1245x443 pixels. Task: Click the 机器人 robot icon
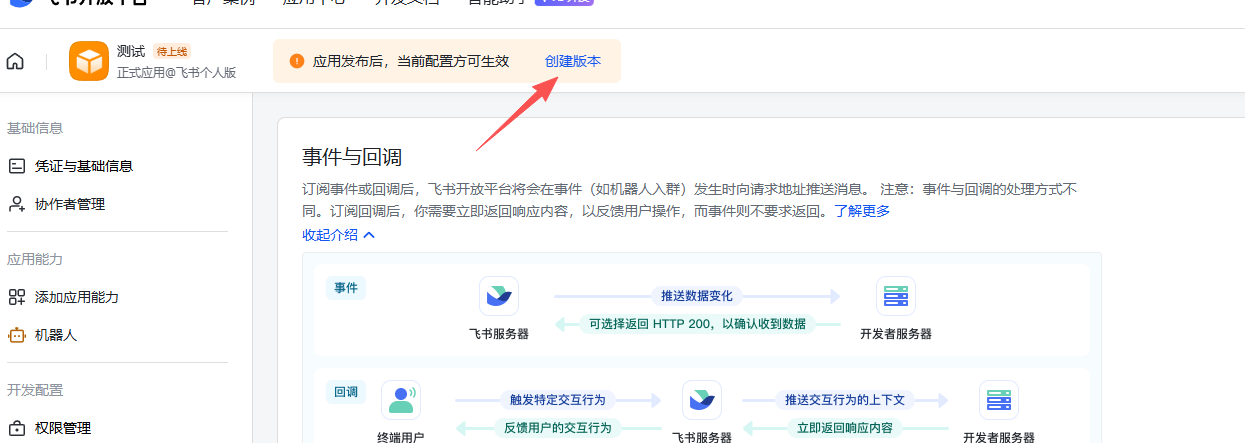click(x=16, y=335)
